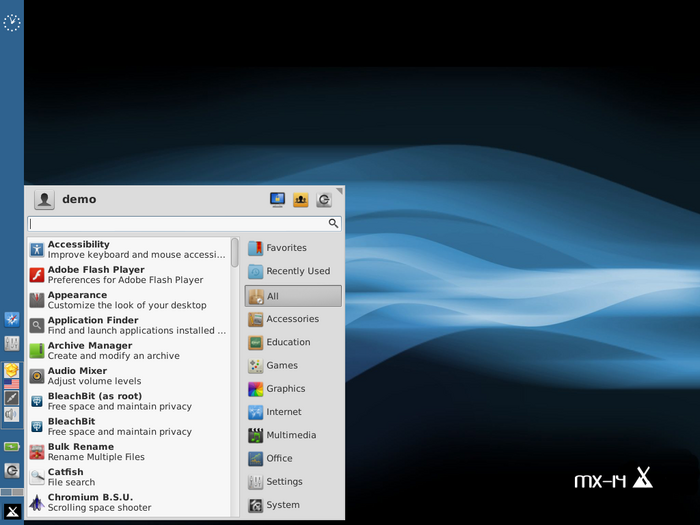Click the lock screen icon in menu header
Viewport: 700px width, 525px height.
click(x=278, y=200)
